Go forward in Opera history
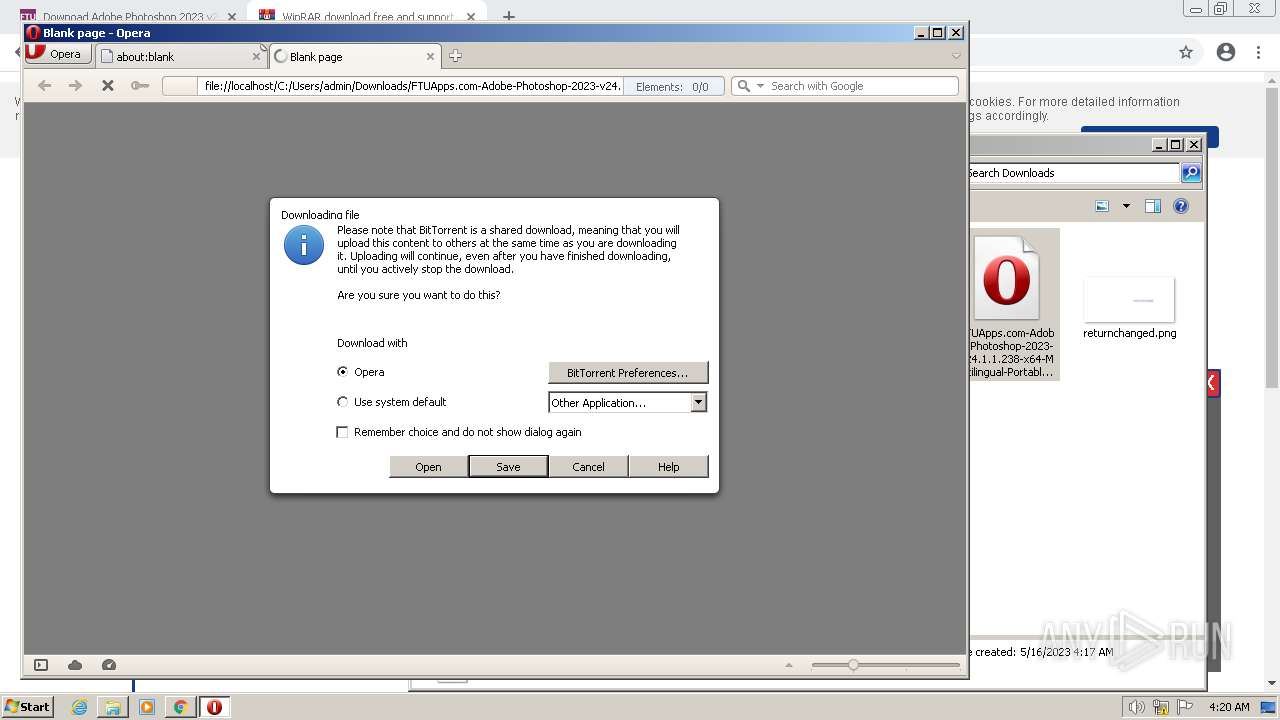 (x=75, y=86)
